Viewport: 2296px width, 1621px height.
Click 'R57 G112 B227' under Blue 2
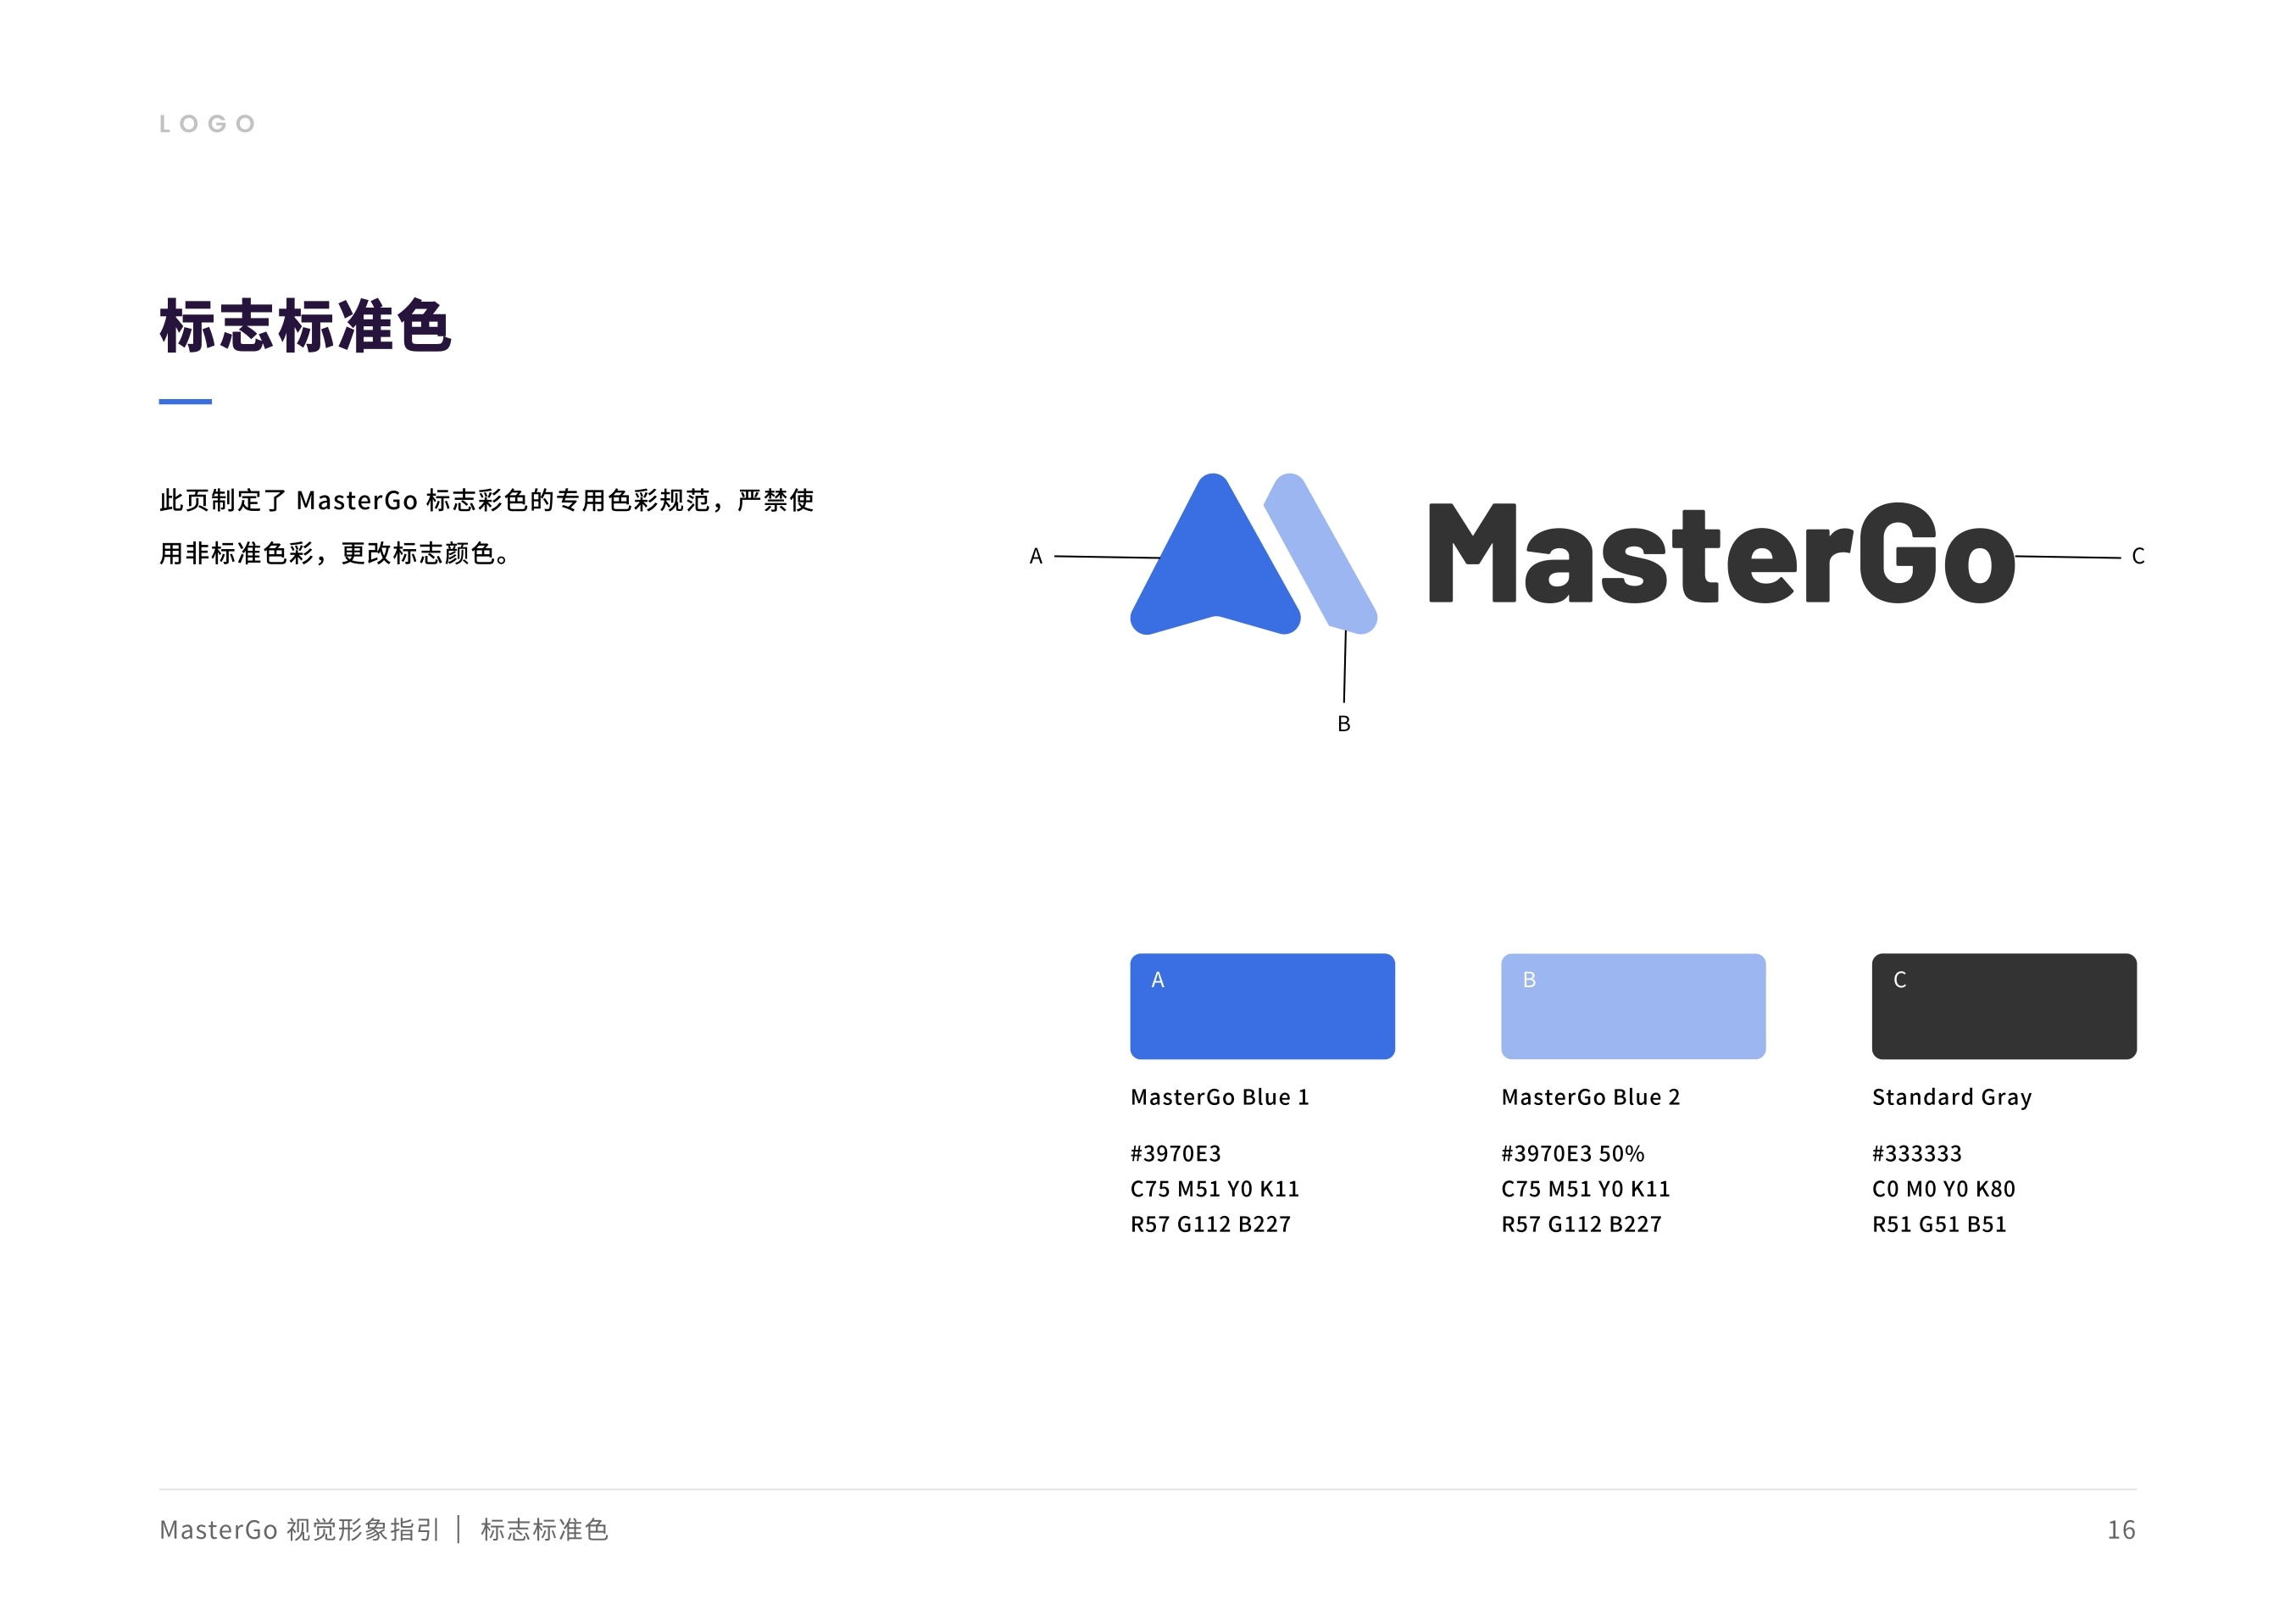[x=1582, y=1224]
